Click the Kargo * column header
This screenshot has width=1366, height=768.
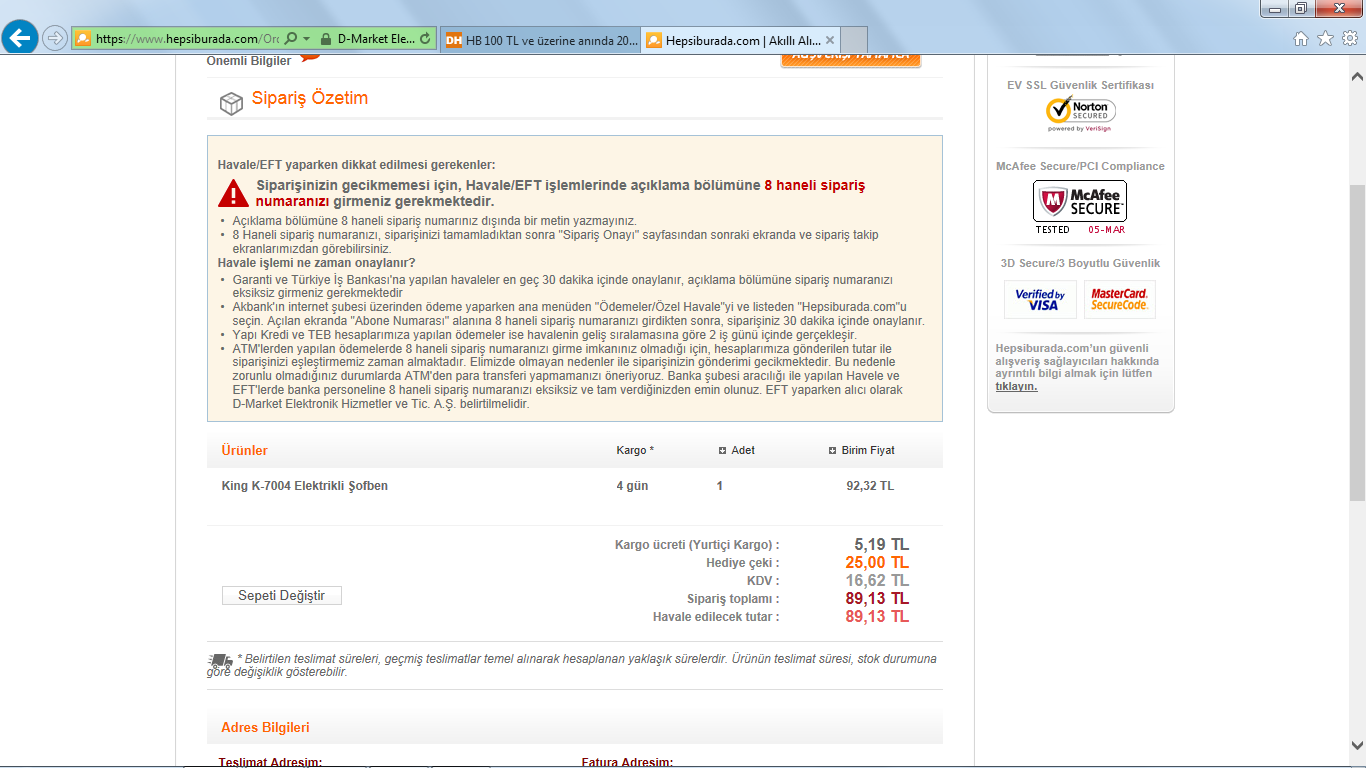635,451
